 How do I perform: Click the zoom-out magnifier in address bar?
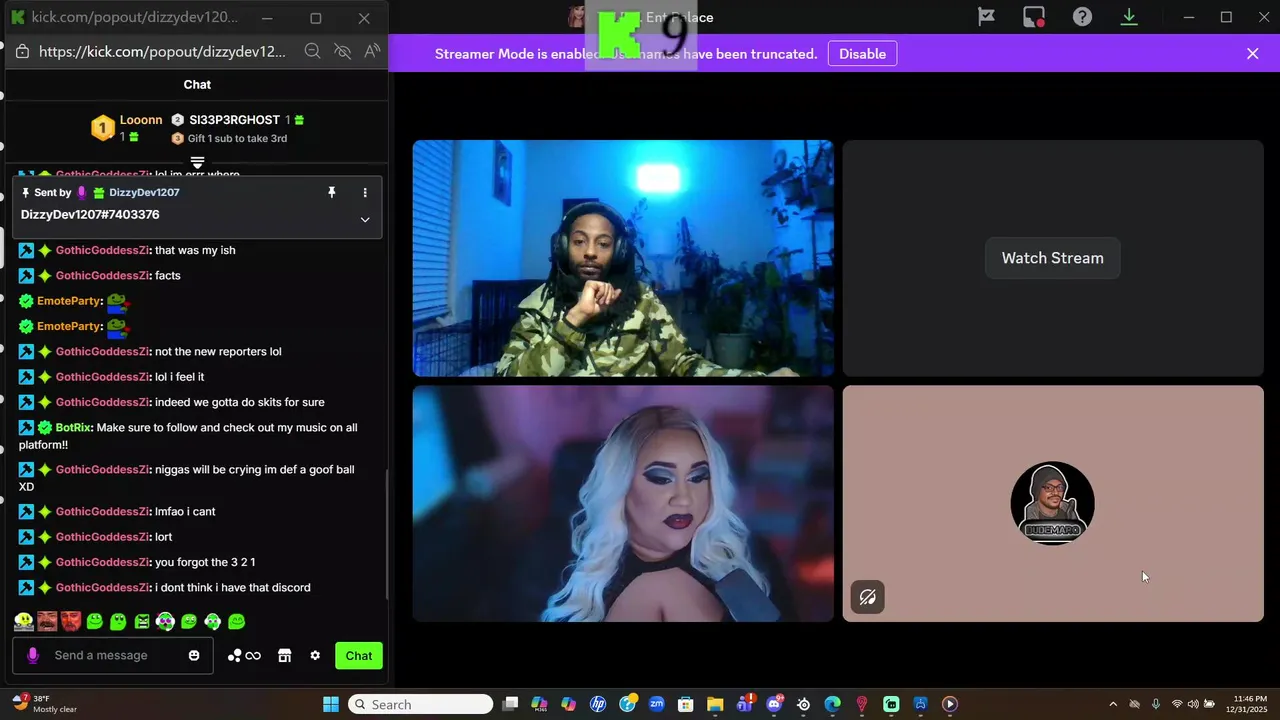click(312, 52)
